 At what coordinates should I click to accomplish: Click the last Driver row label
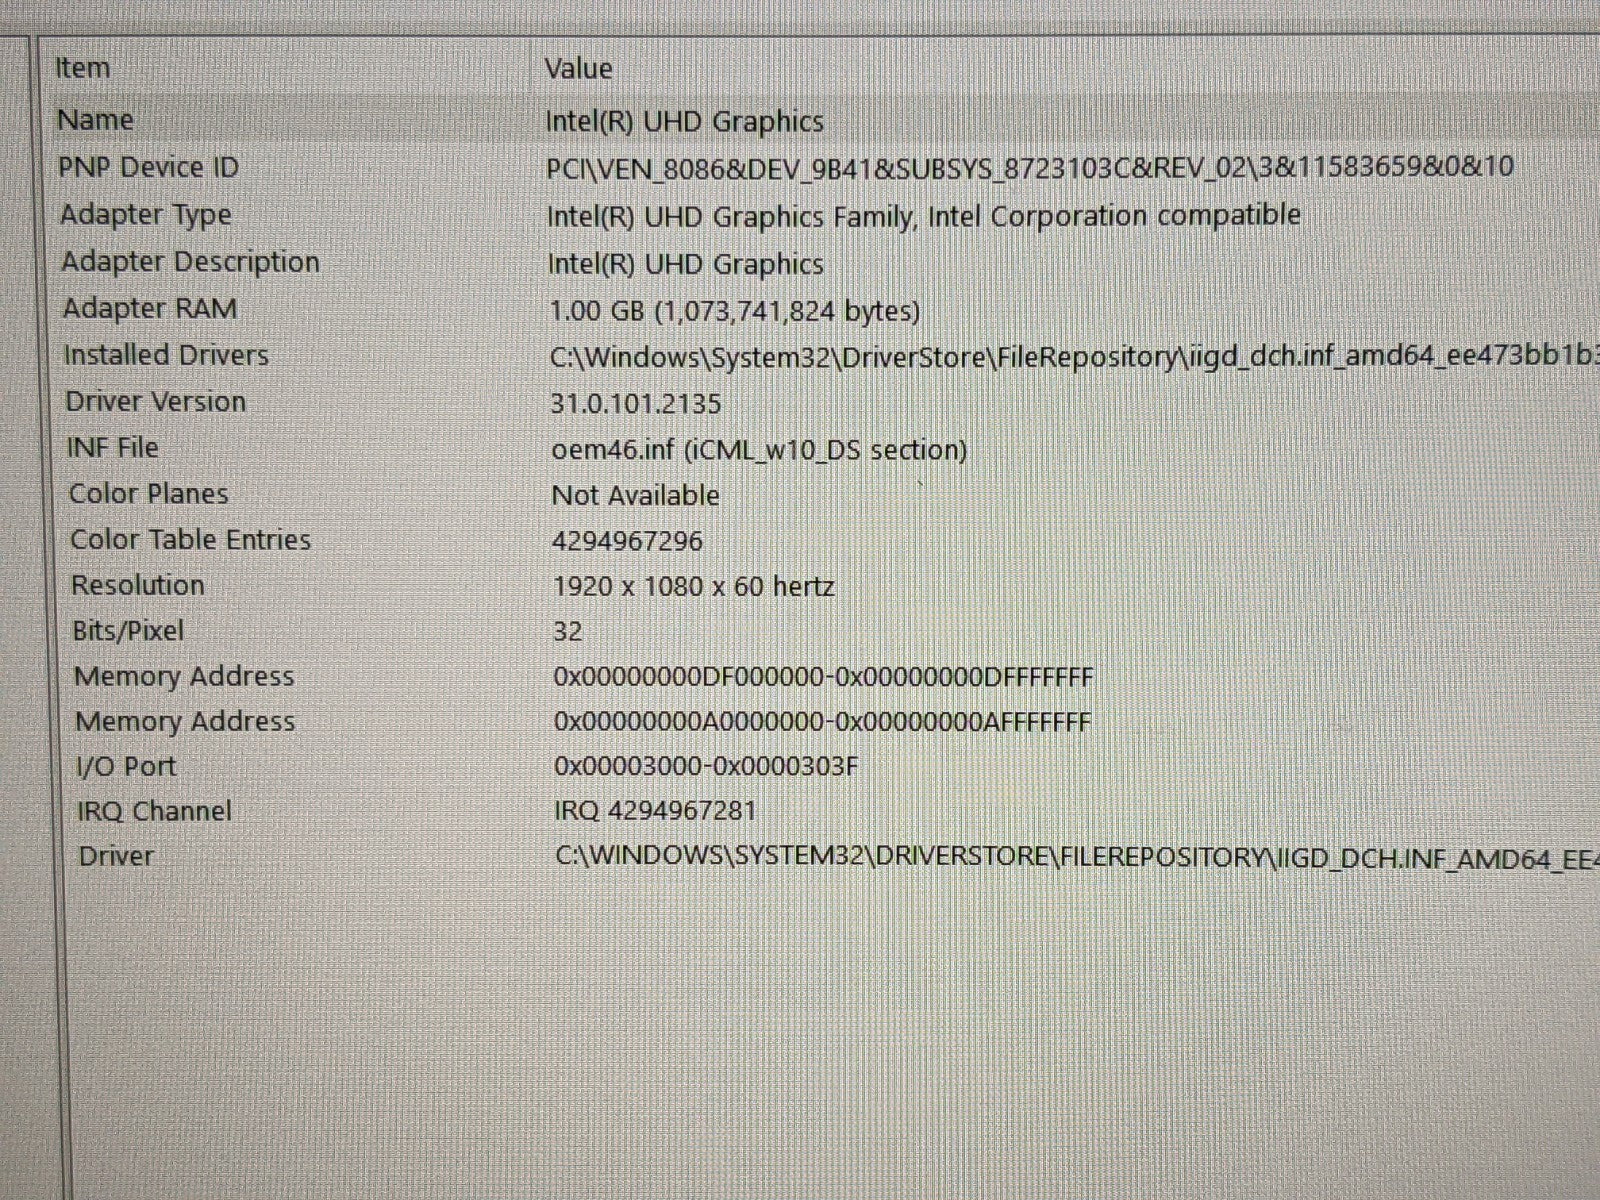point(116,857)
